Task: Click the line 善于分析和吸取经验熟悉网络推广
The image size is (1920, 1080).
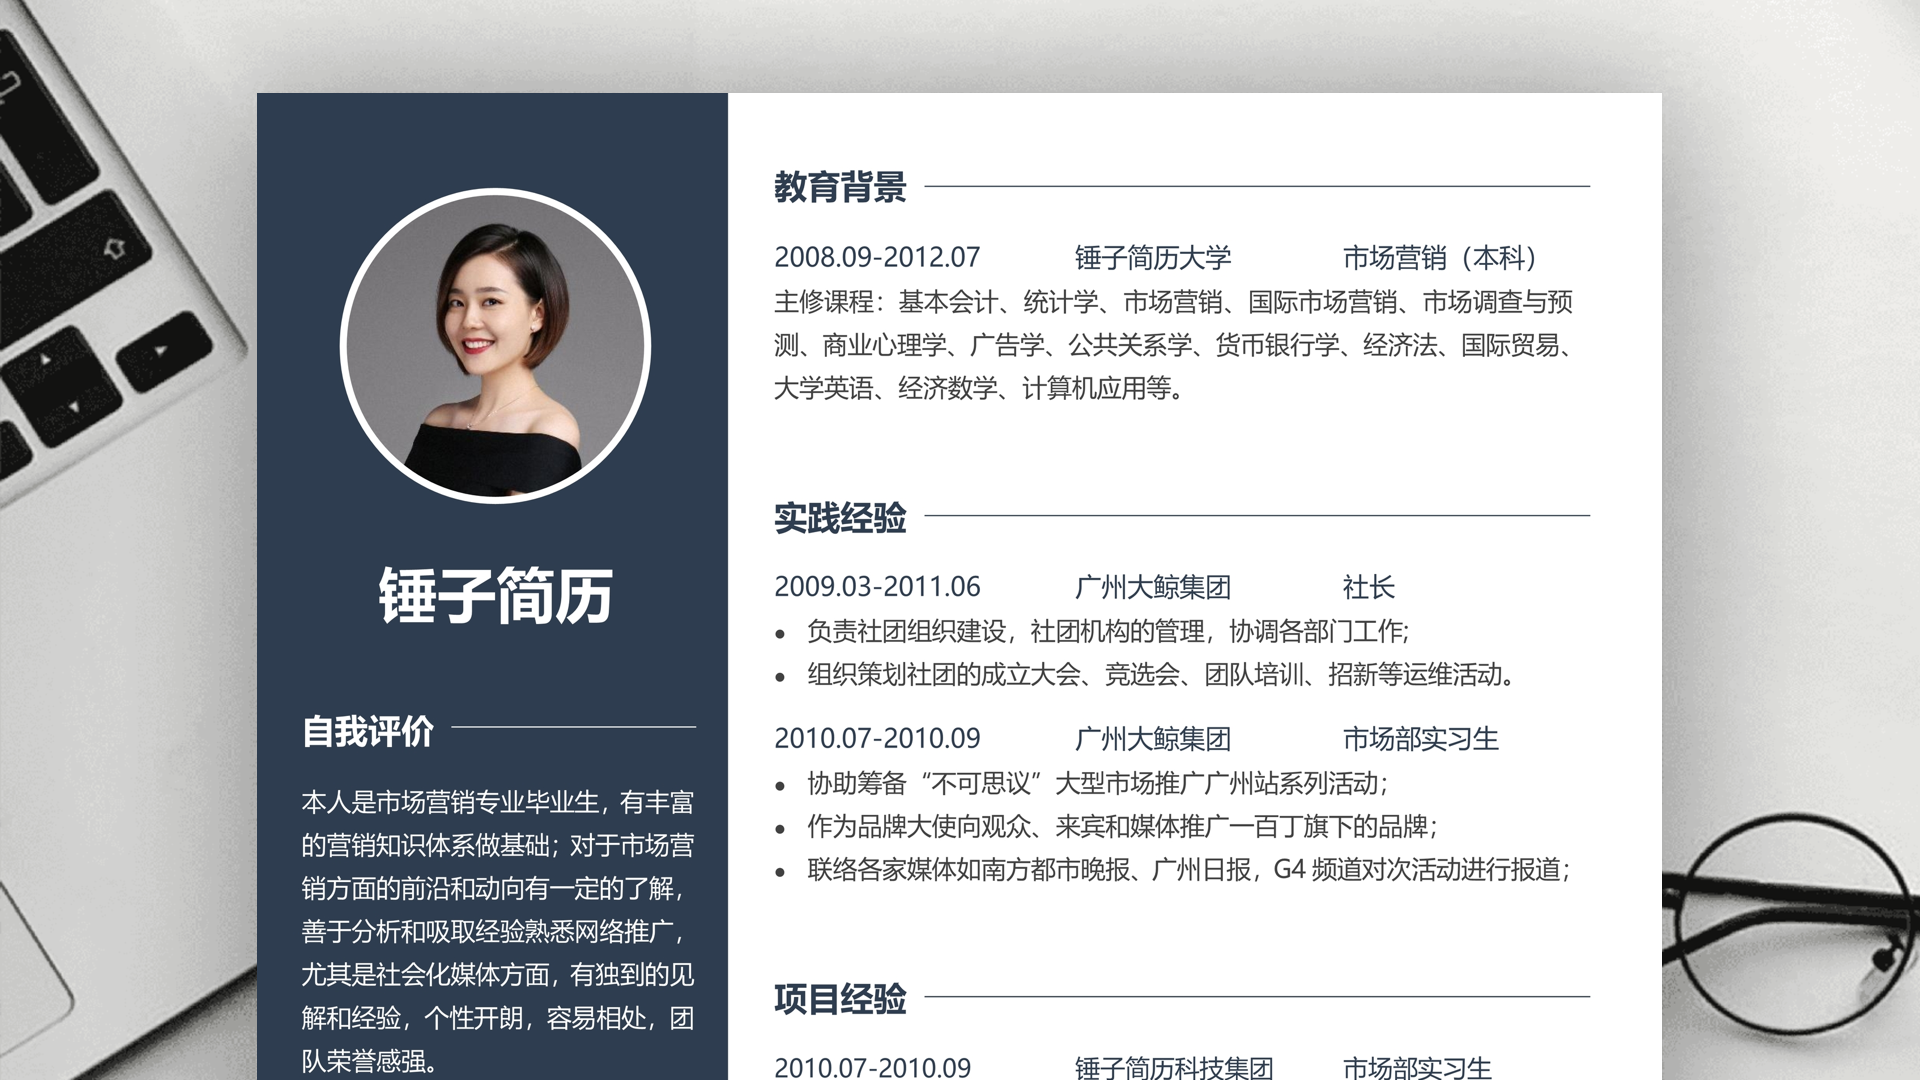Action: point(495,931)
